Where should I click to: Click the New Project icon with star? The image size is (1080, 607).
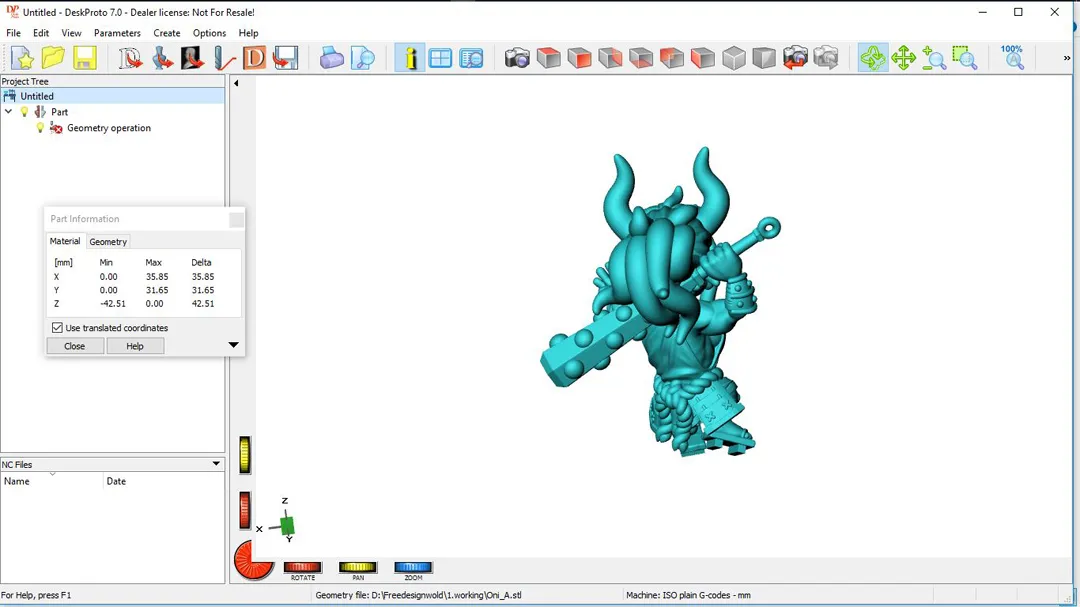click(23, 58)
